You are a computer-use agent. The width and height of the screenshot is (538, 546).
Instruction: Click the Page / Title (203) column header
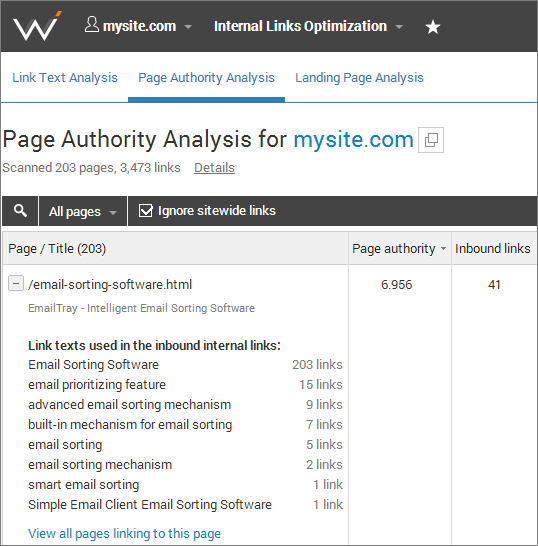[176, 249]
